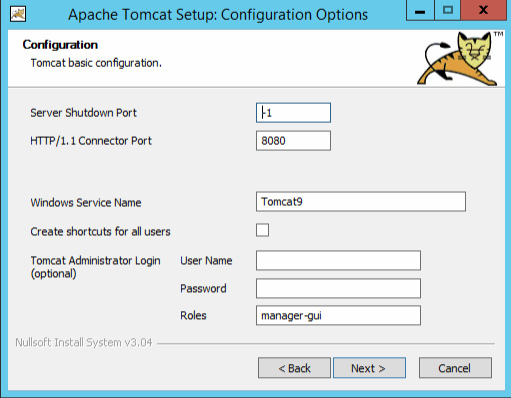Click the Tomcat installer icon in title bar
511x398 pixels.
18,14
